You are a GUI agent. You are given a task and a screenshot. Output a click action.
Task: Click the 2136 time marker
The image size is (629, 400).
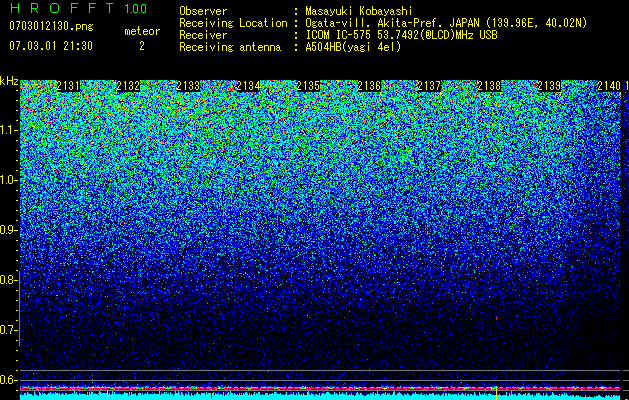[x=369, y=86]
